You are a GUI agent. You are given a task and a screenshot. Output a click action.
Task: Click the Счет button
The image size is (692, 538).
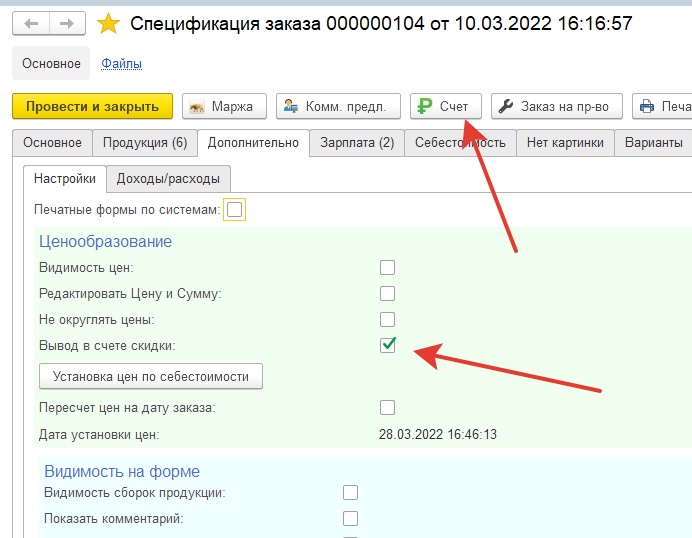coord(446,106)
